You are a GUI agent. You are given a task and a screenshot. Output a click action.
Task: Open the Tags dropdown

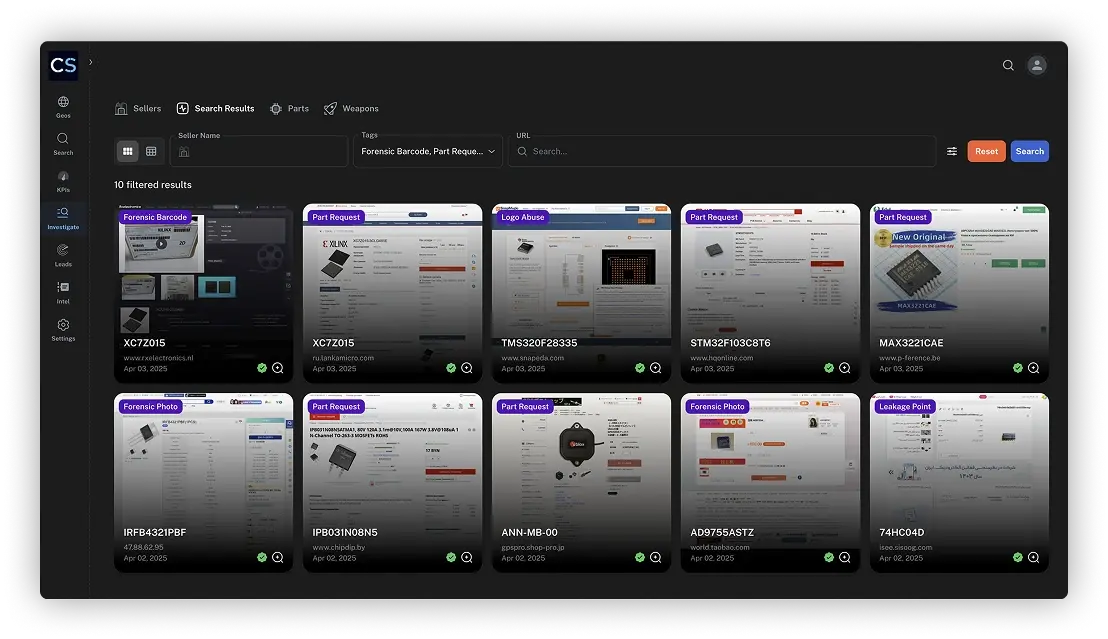428,151
